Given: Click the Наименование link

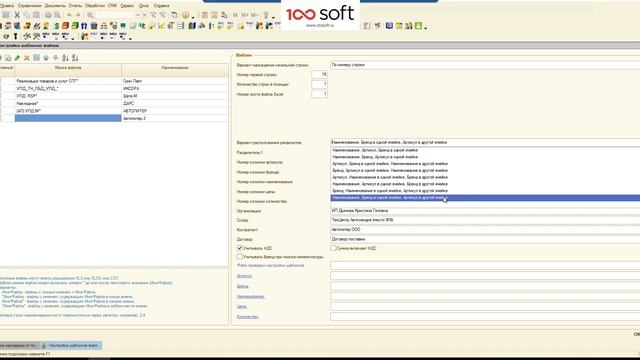Looking at the screenshot, I should 251,296.
